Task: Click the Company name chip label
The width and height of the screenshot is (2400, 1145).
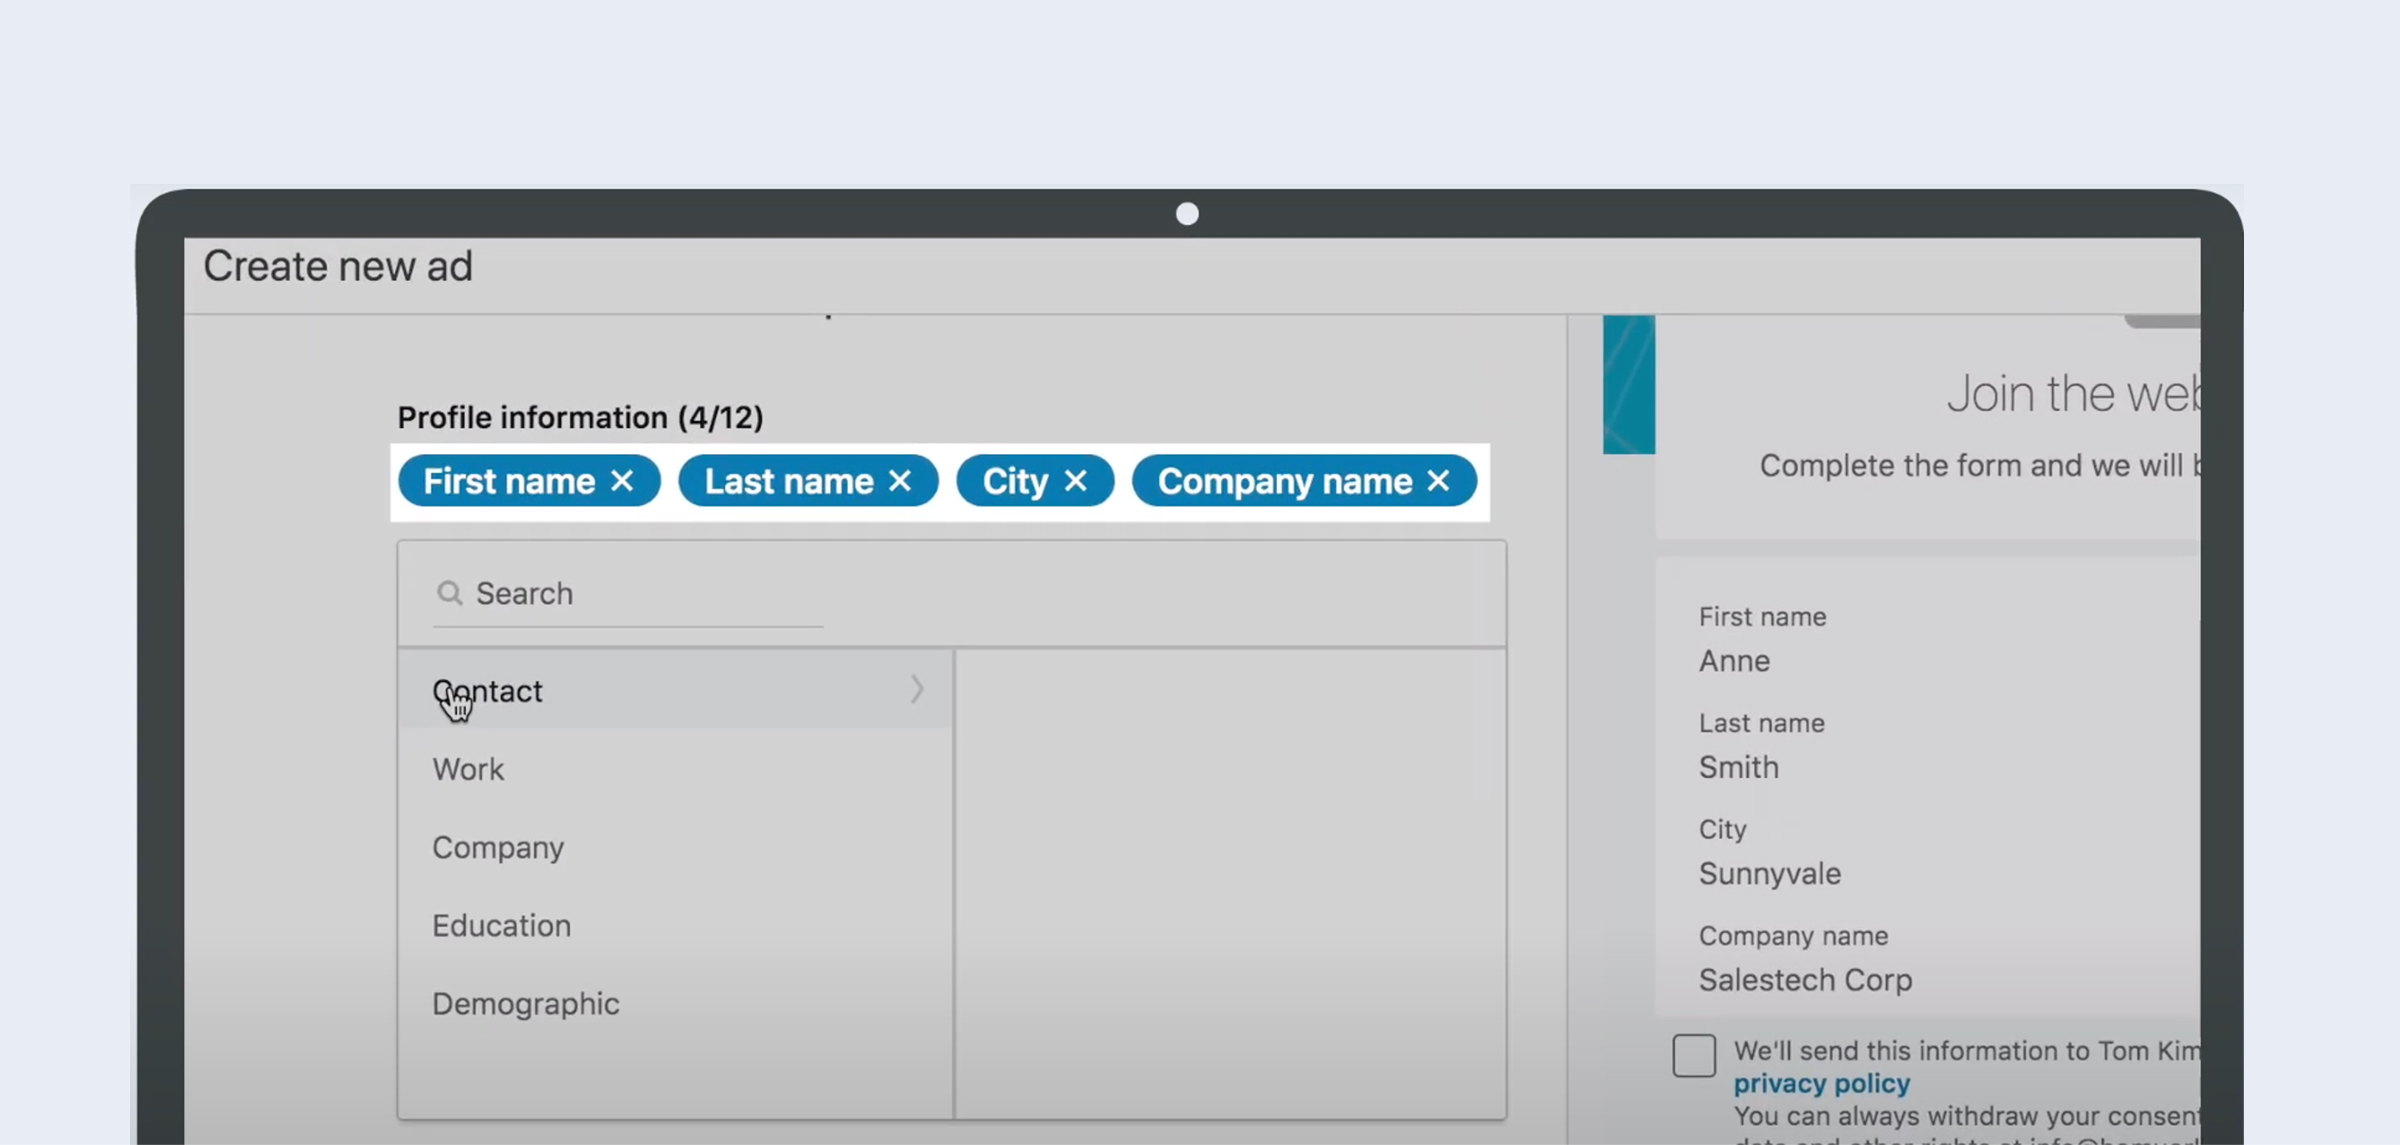Action: click(1284, 481)
